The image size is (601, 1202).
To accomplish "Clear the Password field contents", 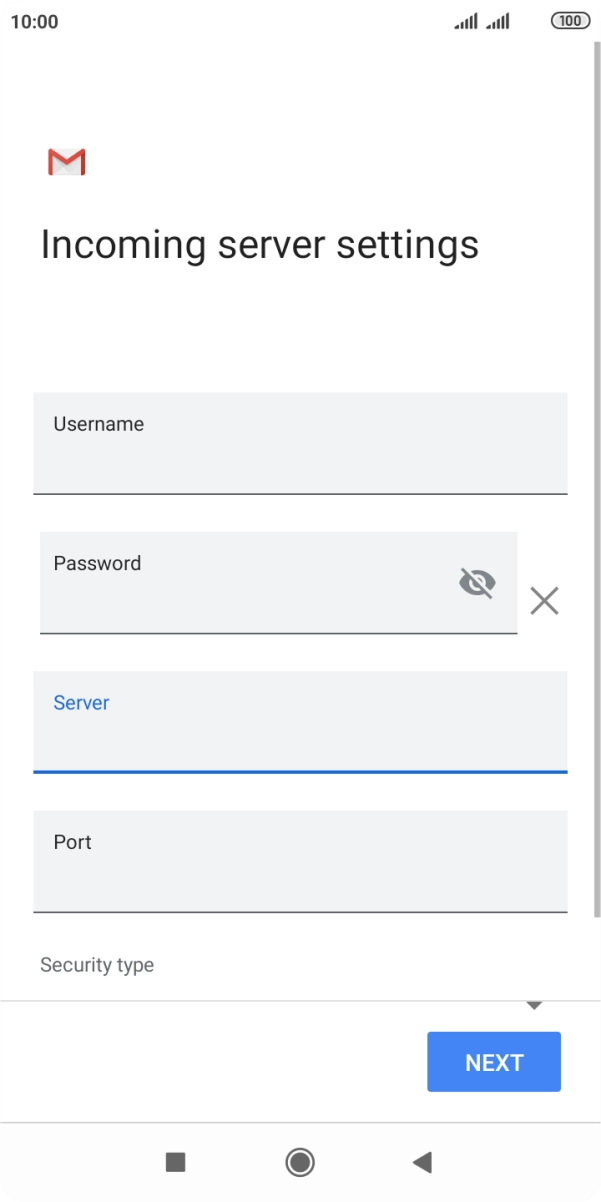I will pyautogui.click(x=544, y=600).
